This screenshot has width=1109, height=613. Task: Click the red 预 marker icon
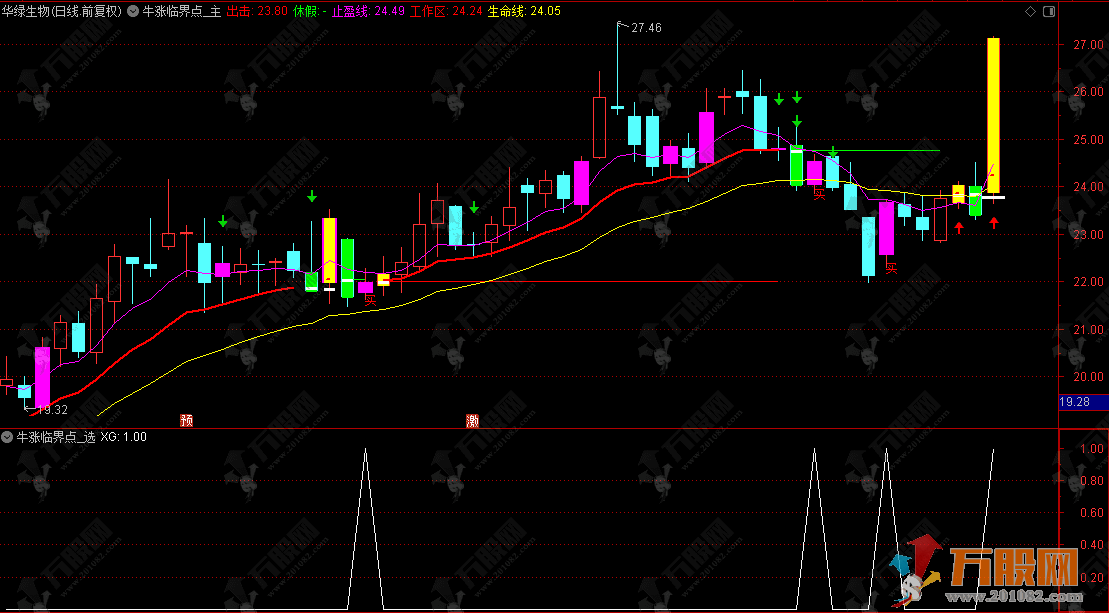pos(186,421)
